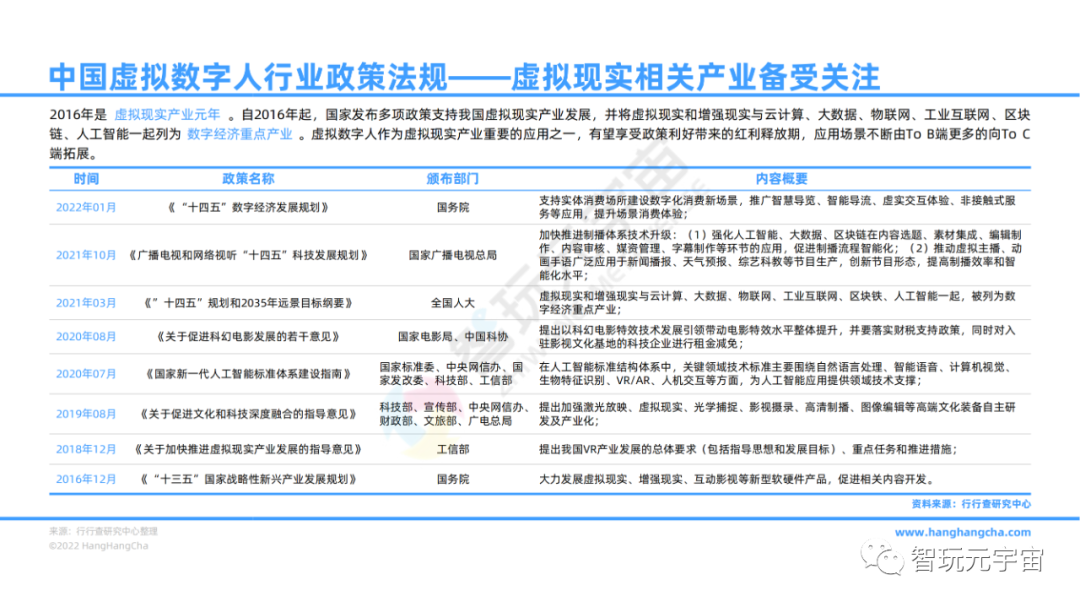The width and height of the screenshot is (1080, 607).
Task: Click summary starting 支持实体消费场所建设数字化消费新场景
Action: click(x=777, y=207)
